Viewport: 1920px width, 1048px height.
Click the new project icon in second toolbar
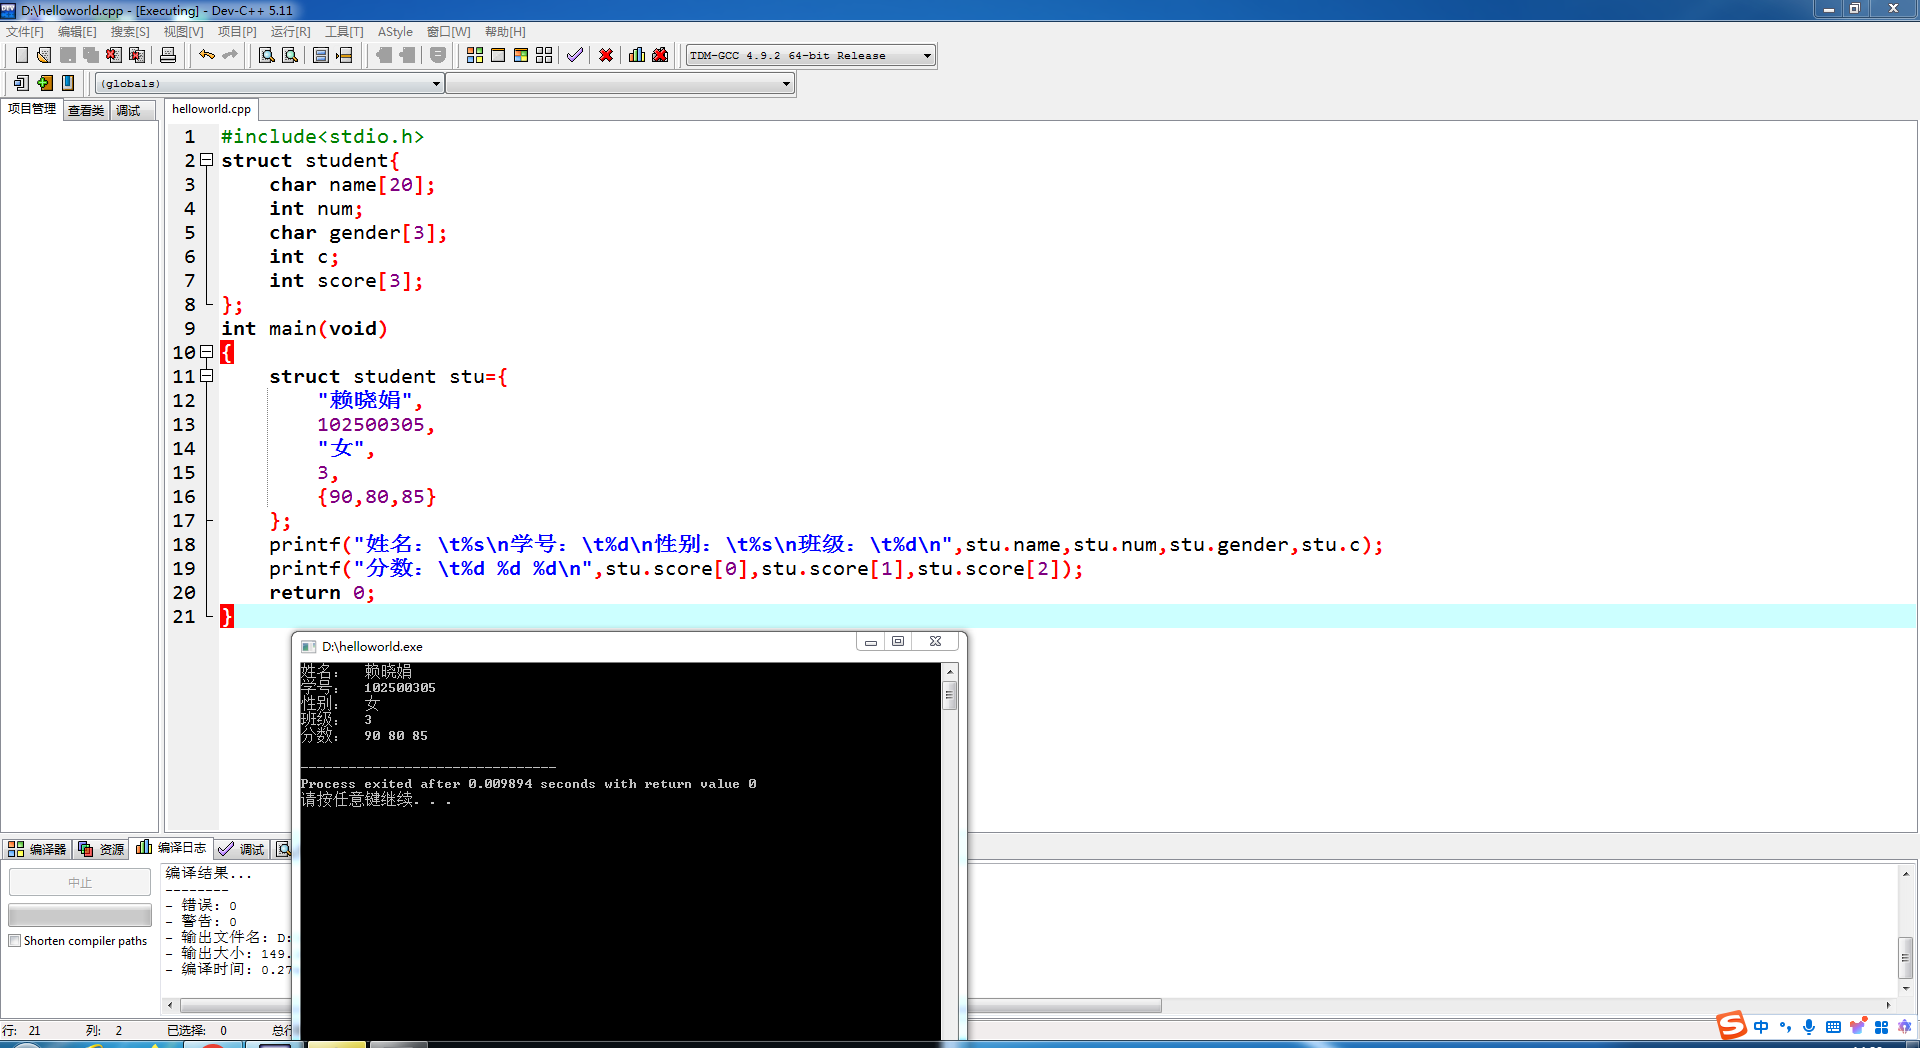click(21, 83)
